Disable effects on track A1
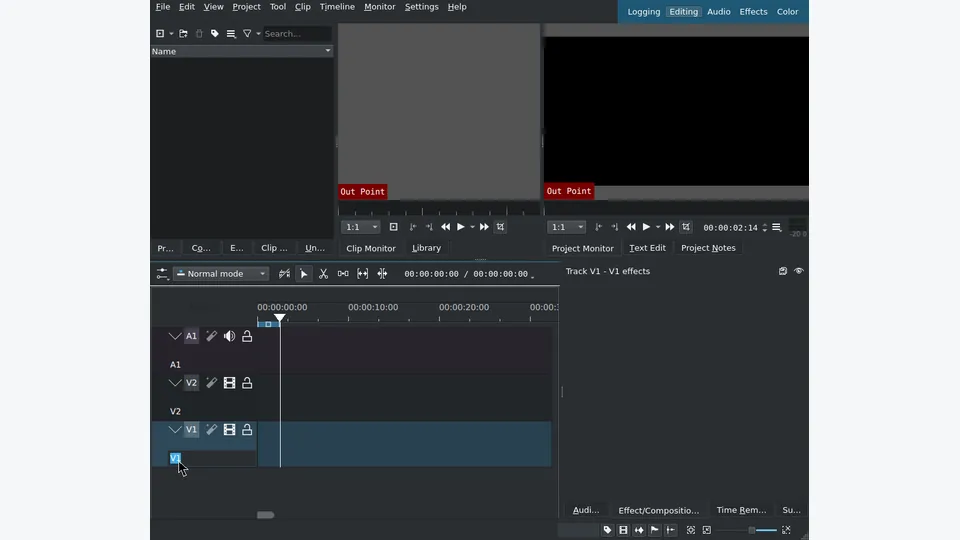Screen dimensions: 960x540 [x=211, y=336]
